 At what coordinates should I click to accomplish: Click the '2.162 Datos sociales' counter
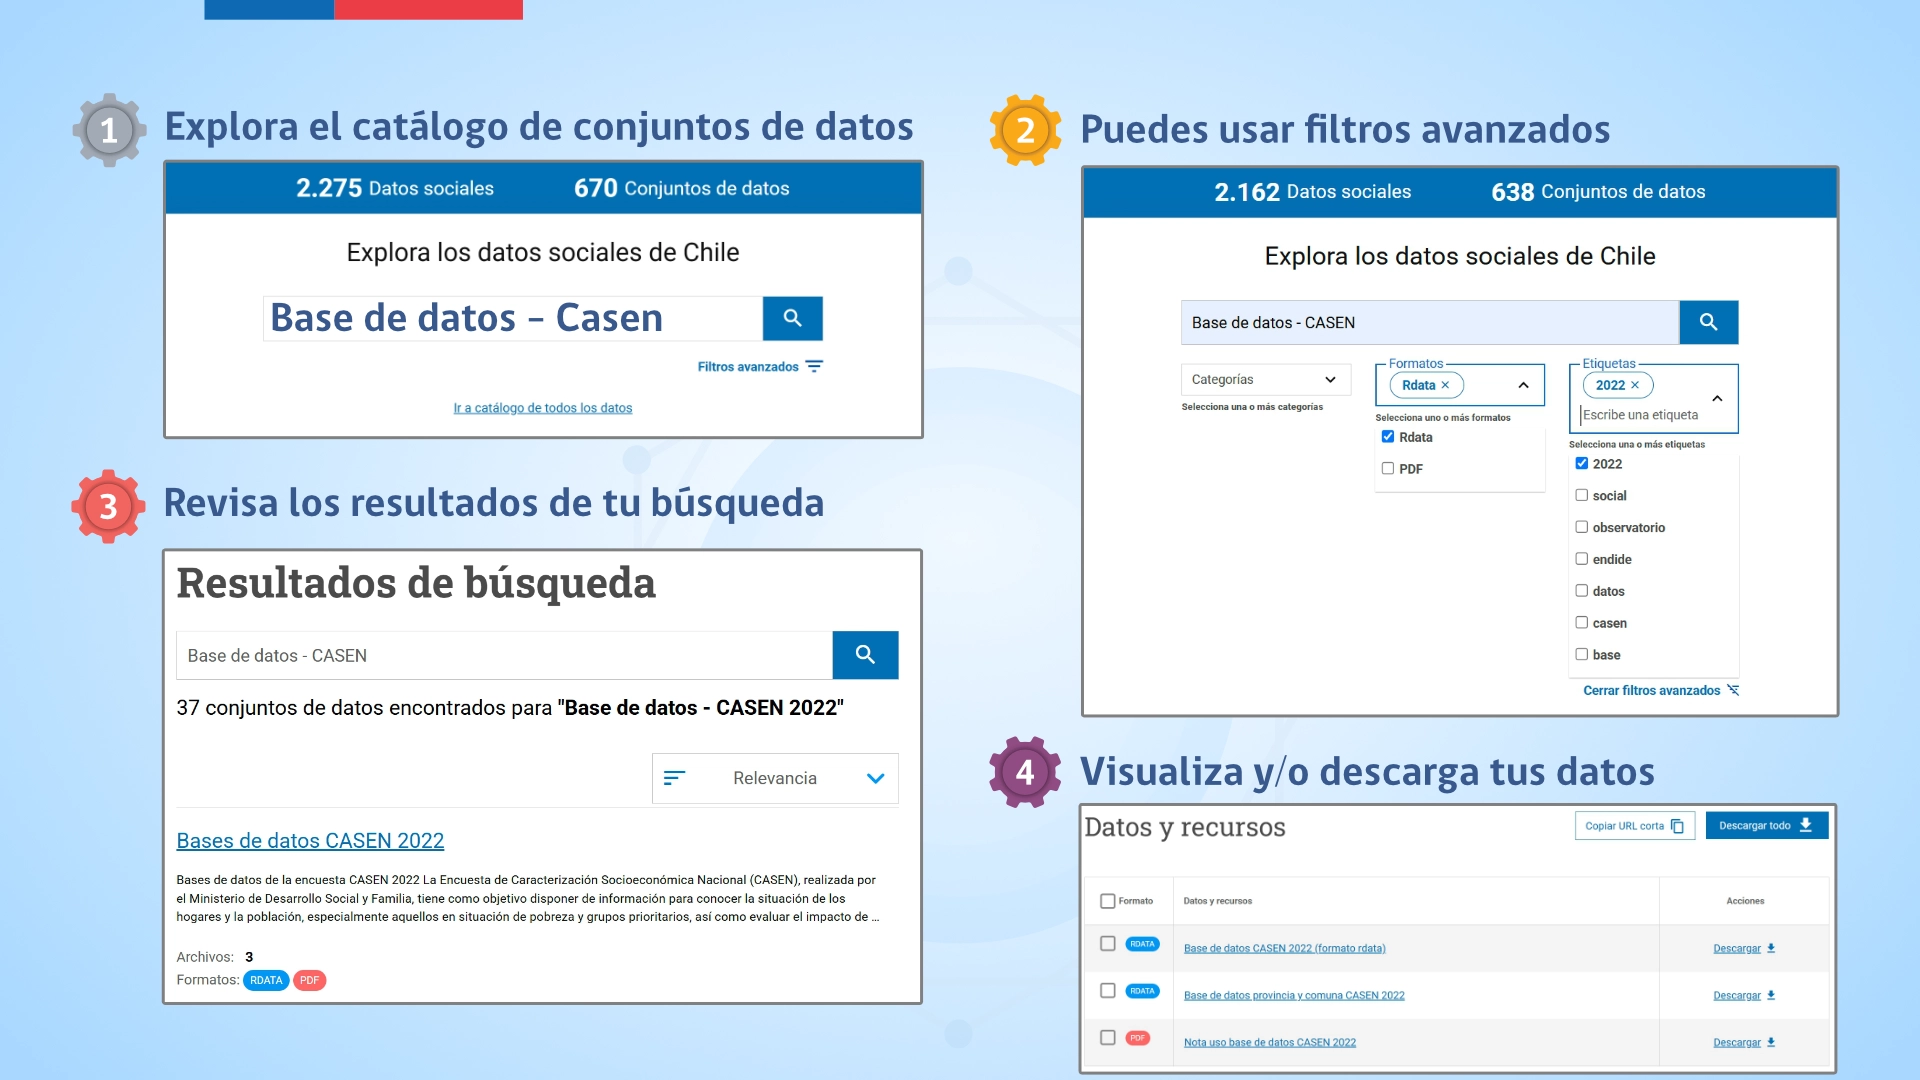point(1312,192)
